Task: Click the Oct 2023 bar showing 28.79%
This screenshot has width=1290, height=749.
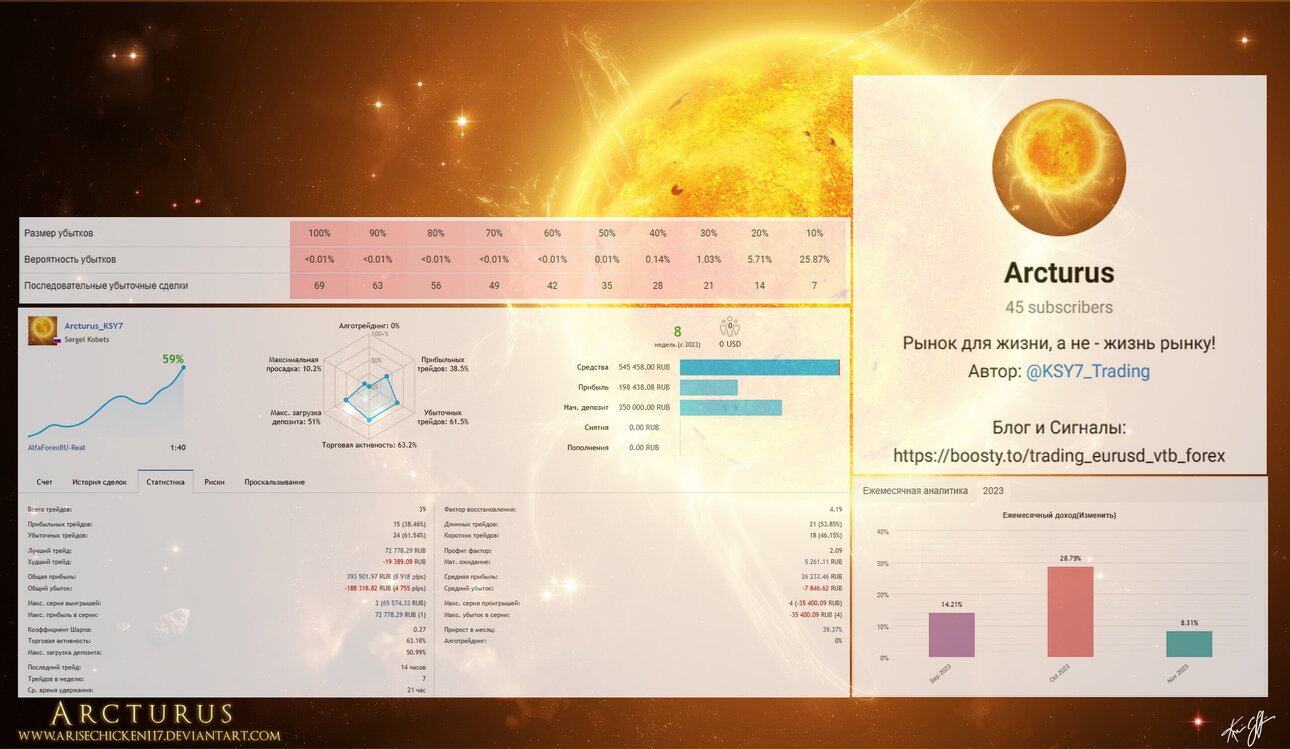Action: coord(1070,612)
